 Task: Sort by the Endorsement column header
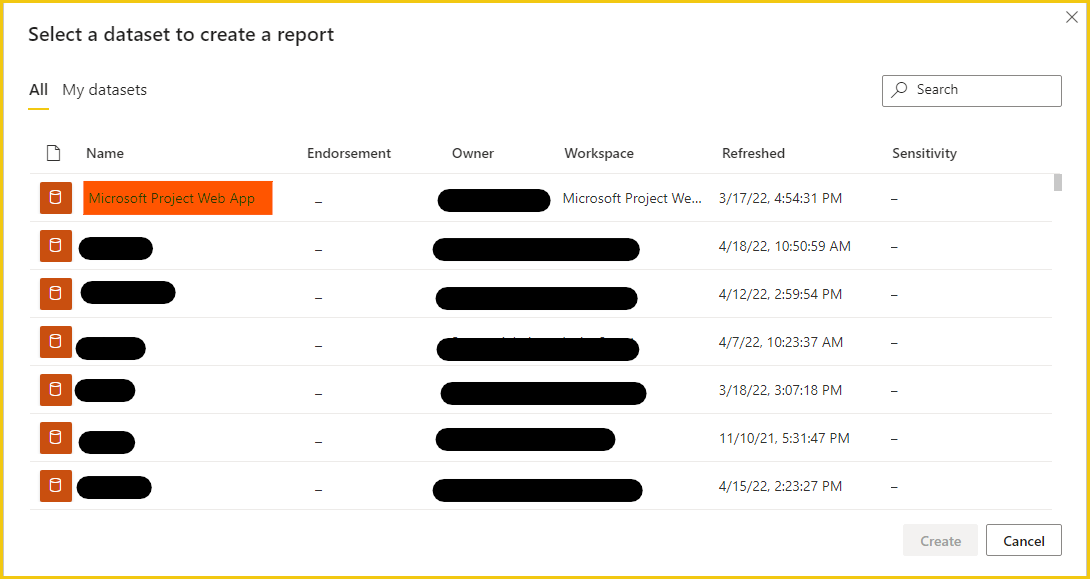point(349,154)
